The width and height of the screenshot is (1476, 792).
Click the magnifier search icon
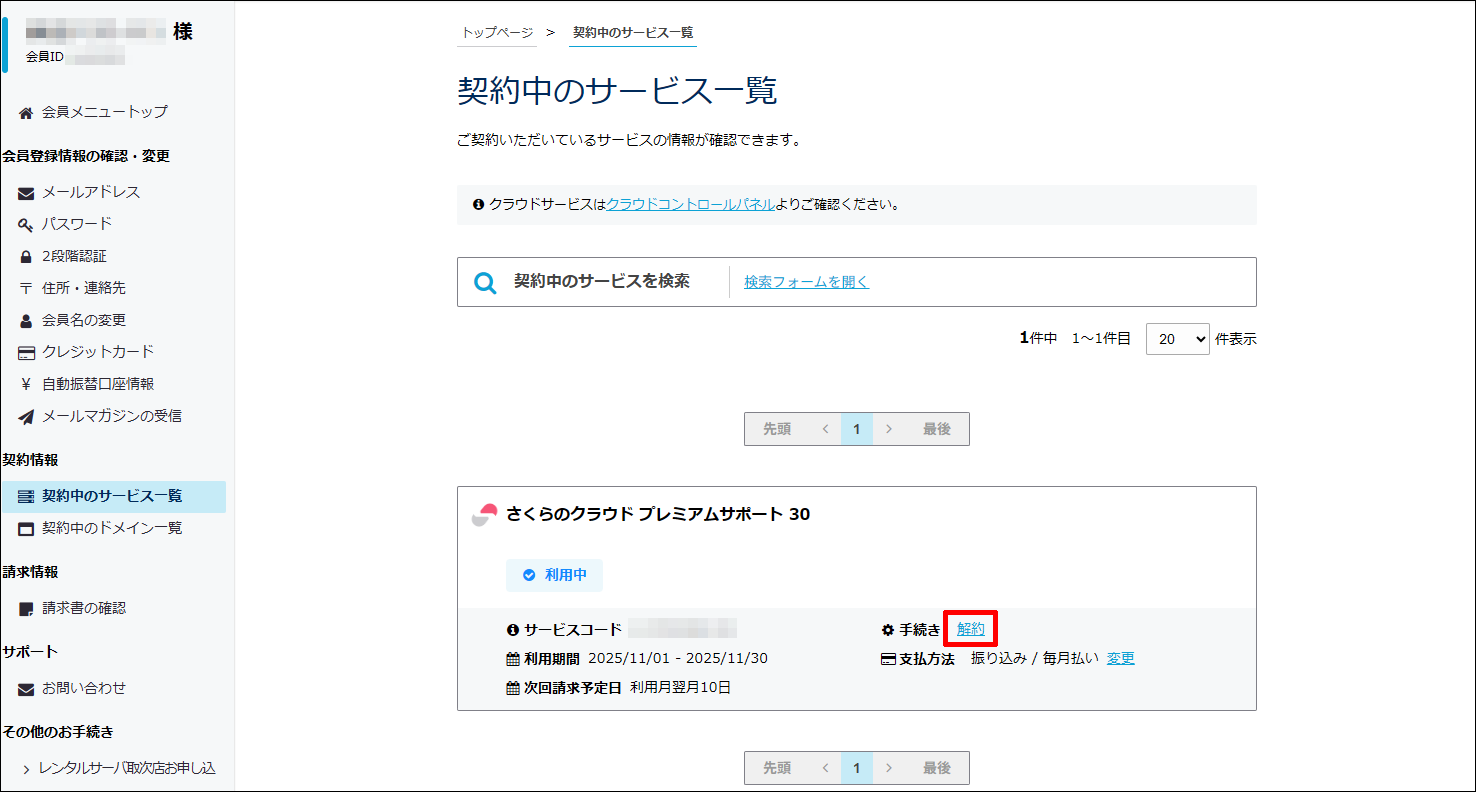[x=485, y=283]
